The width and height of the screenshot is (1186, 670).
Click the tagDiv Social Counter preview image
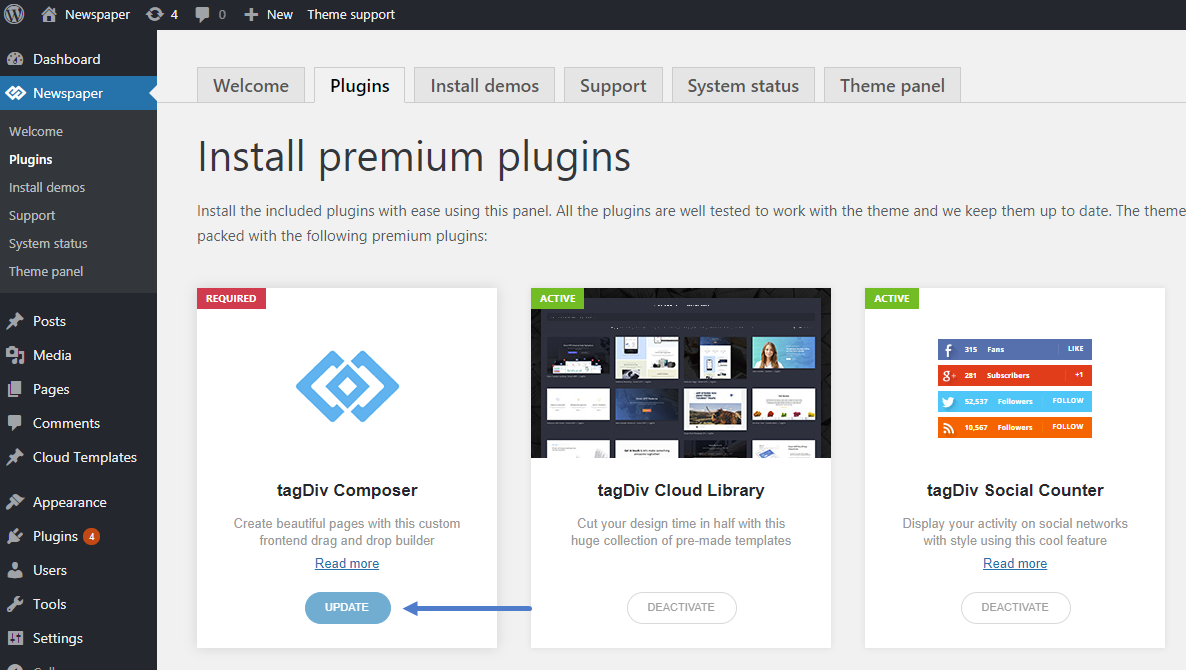tap(1015, 388)
